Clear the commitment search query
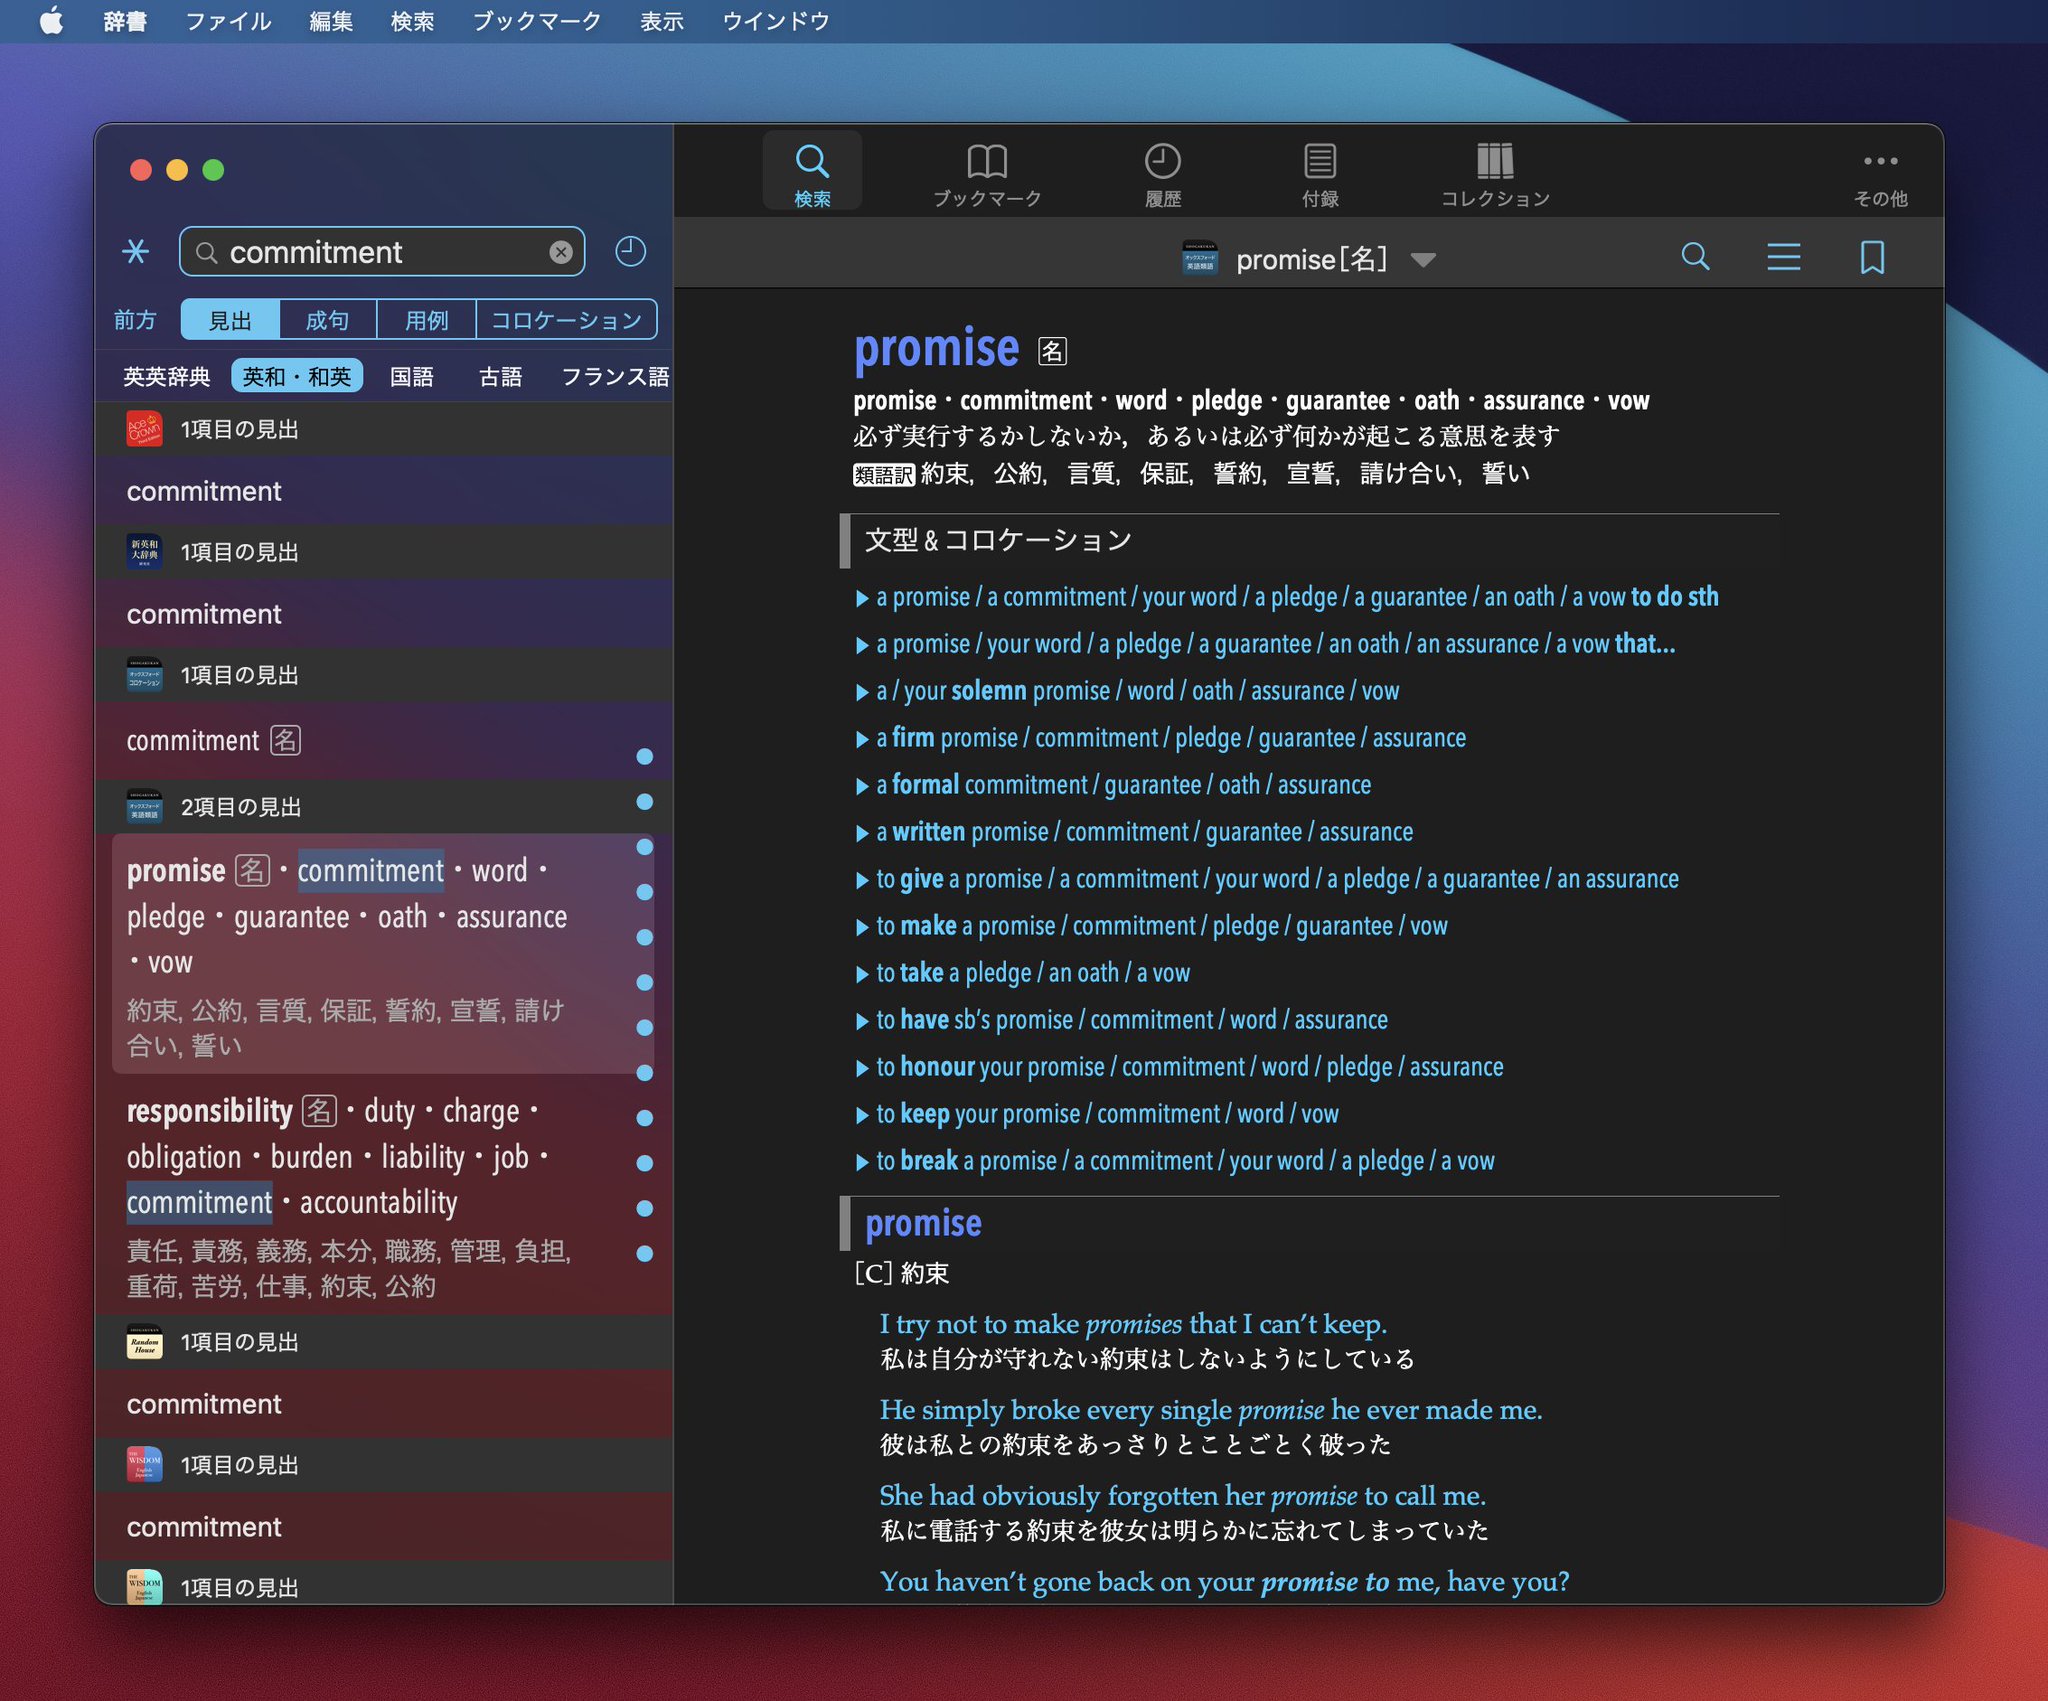This screenshot has height=1701, width=2048. coord(560,252)
